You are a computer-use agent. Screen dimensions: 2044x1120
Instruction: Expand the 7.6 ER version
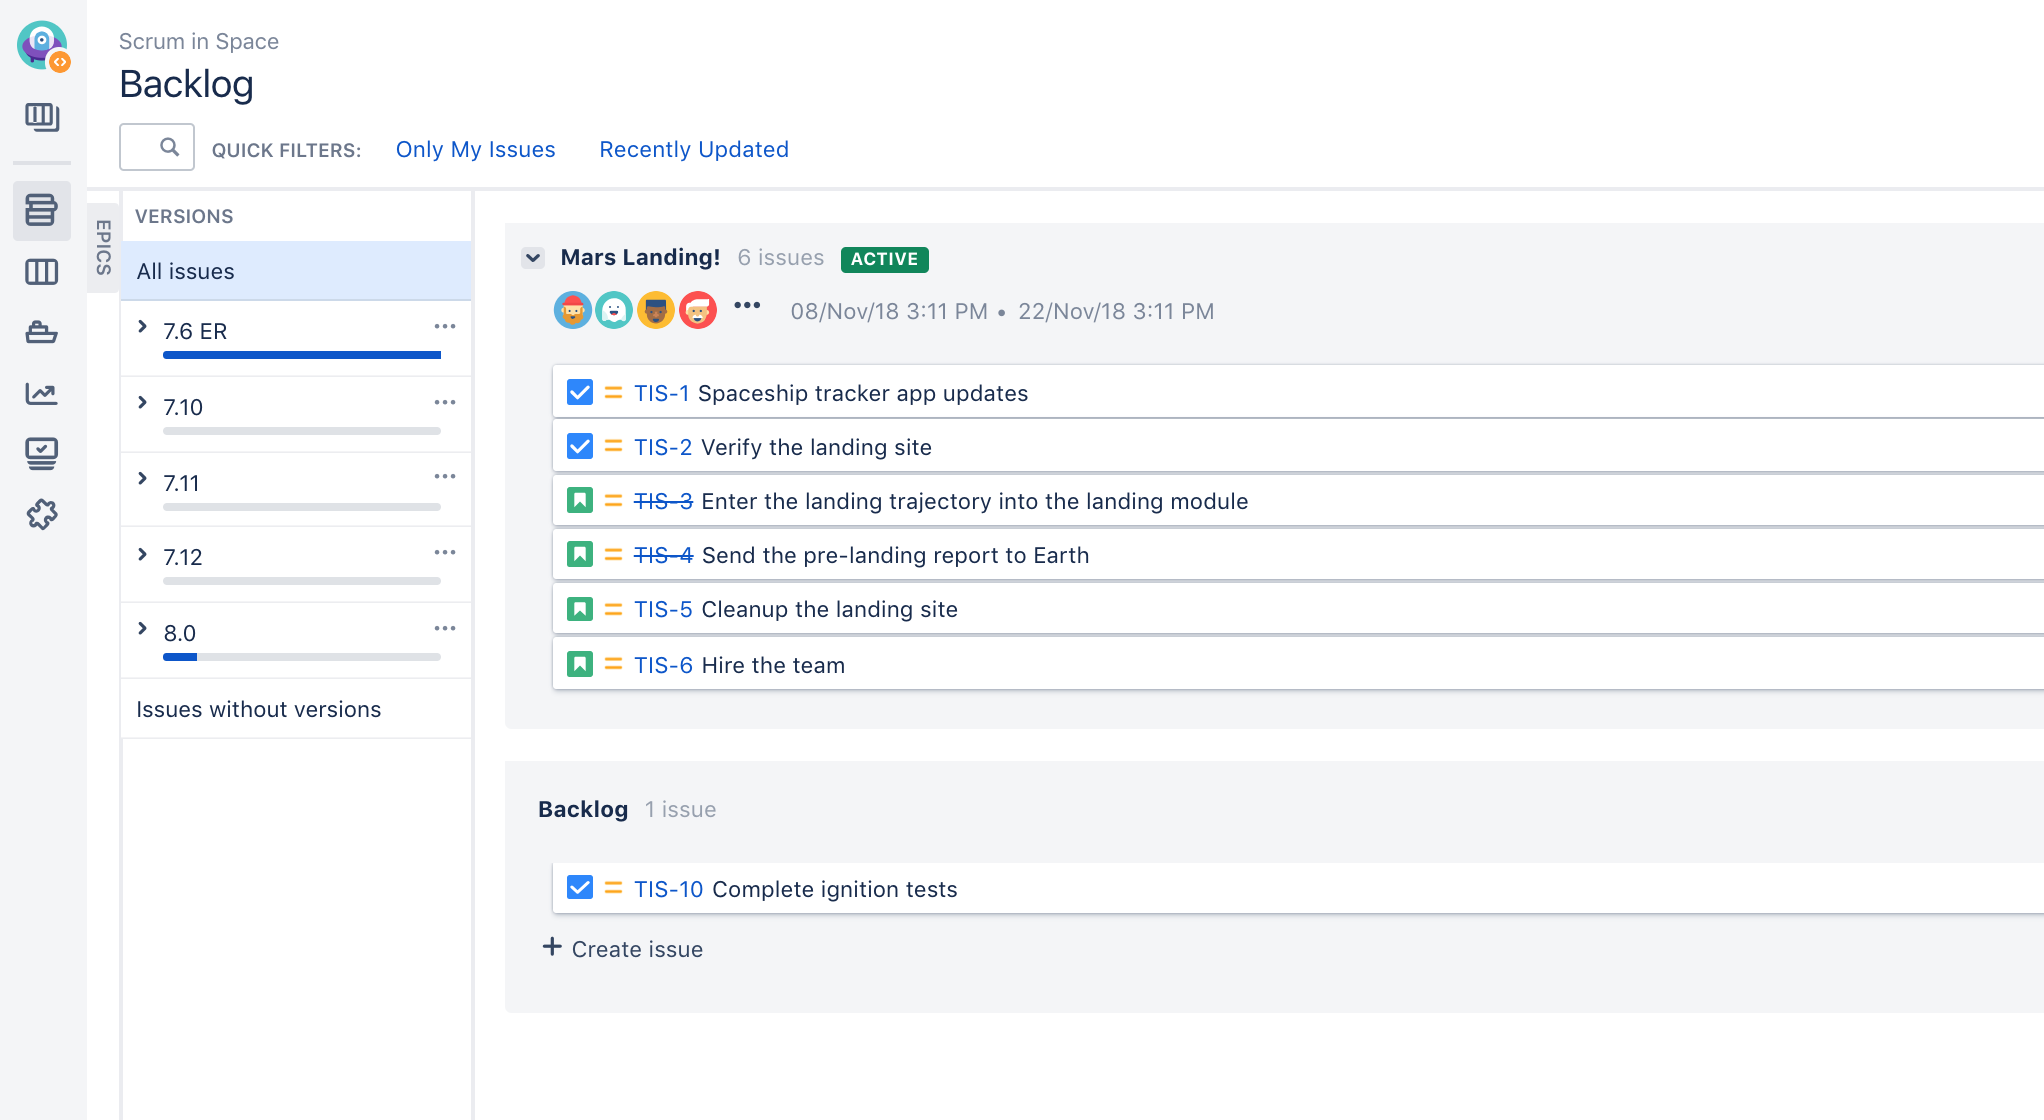click(142, 327)
